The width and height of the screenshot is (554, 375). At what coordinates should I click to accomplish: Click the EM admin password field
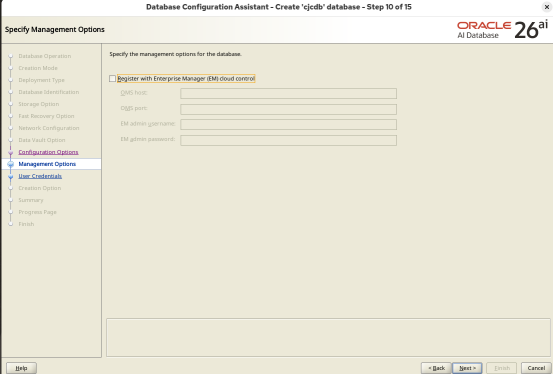288,140
